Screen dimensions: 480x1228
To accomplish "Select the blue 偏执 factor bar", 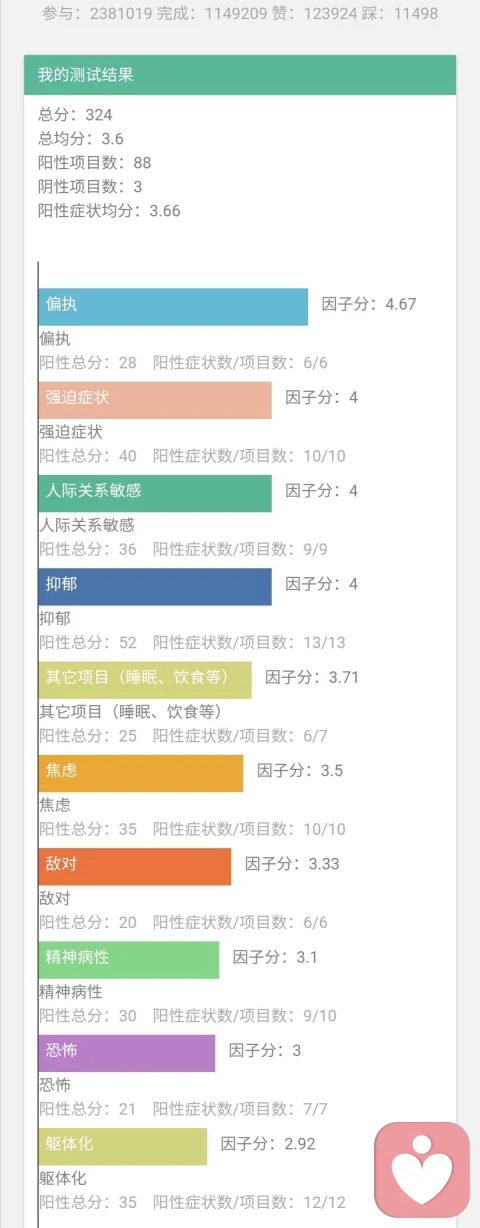I will (173, 307).
